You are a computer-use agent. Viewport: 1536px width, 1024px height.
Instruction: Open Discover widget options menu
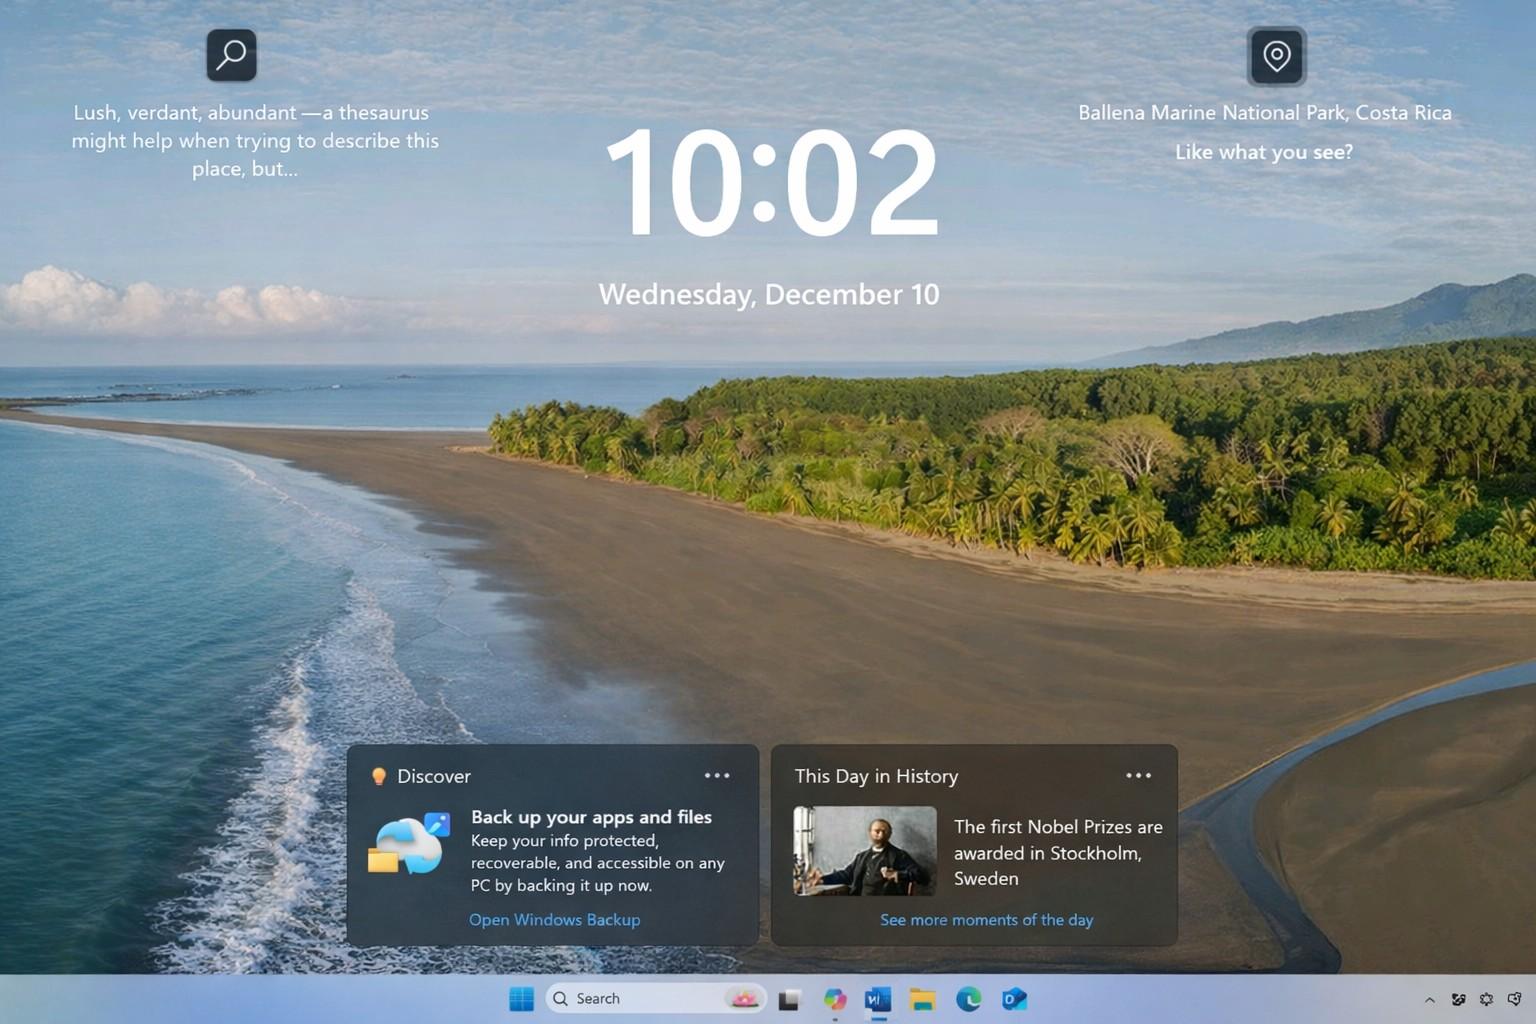[x=717, y=776]
